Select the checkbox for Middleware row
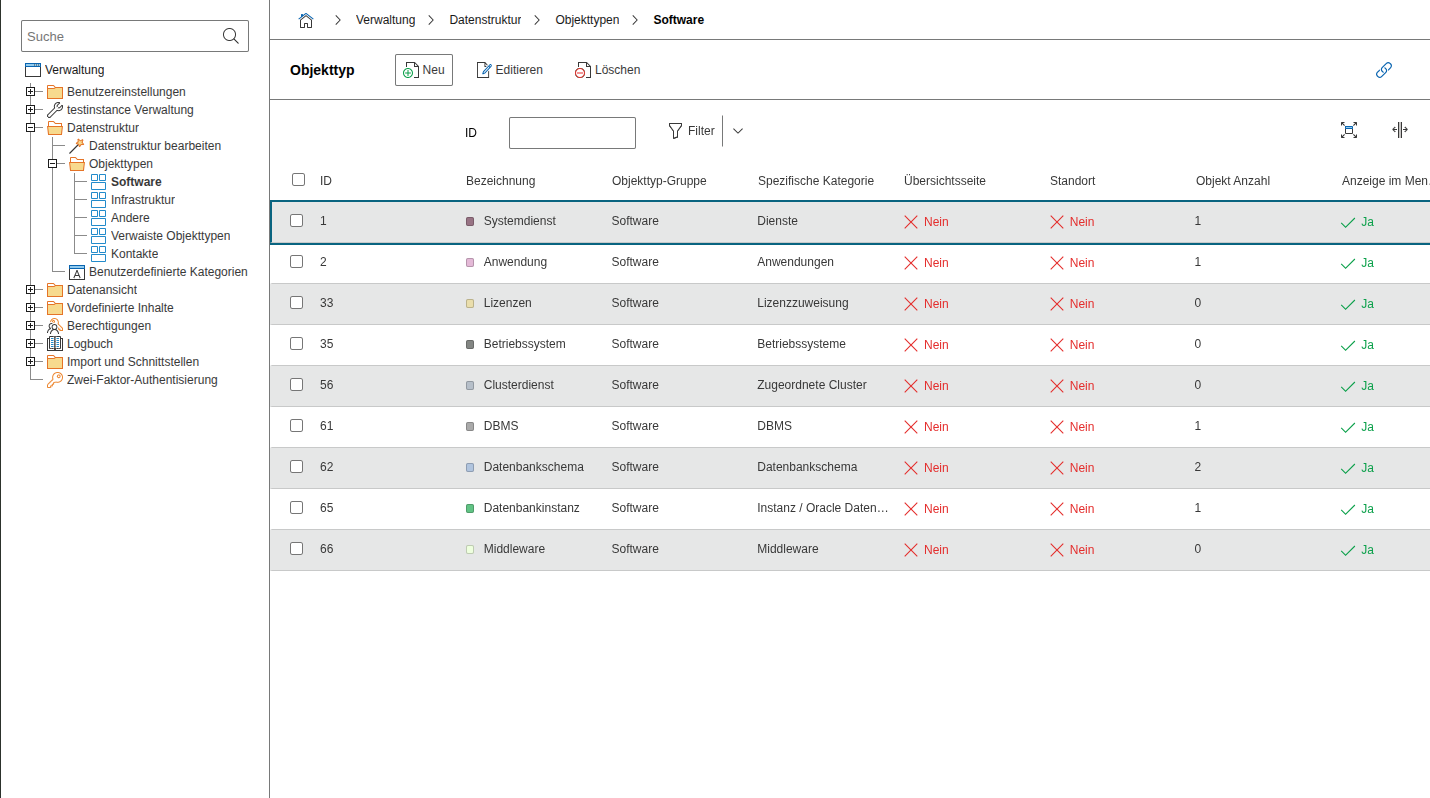 (x=296, y=549)
